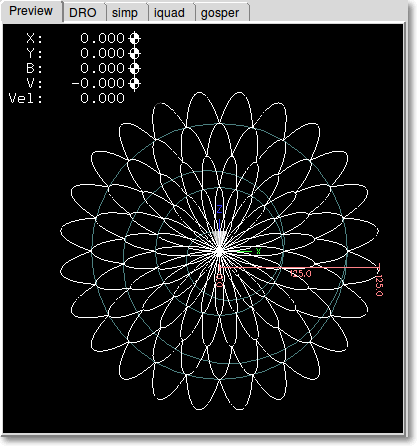
Task: Select the simp tab
Action: click(x=125, y=13)
